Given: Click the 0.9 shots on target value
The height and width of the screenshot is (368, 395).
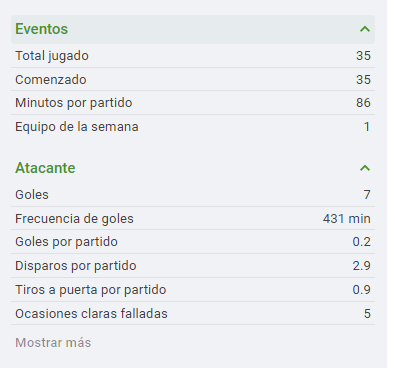Looking at the screenshot, I should [x=362, y=290].
